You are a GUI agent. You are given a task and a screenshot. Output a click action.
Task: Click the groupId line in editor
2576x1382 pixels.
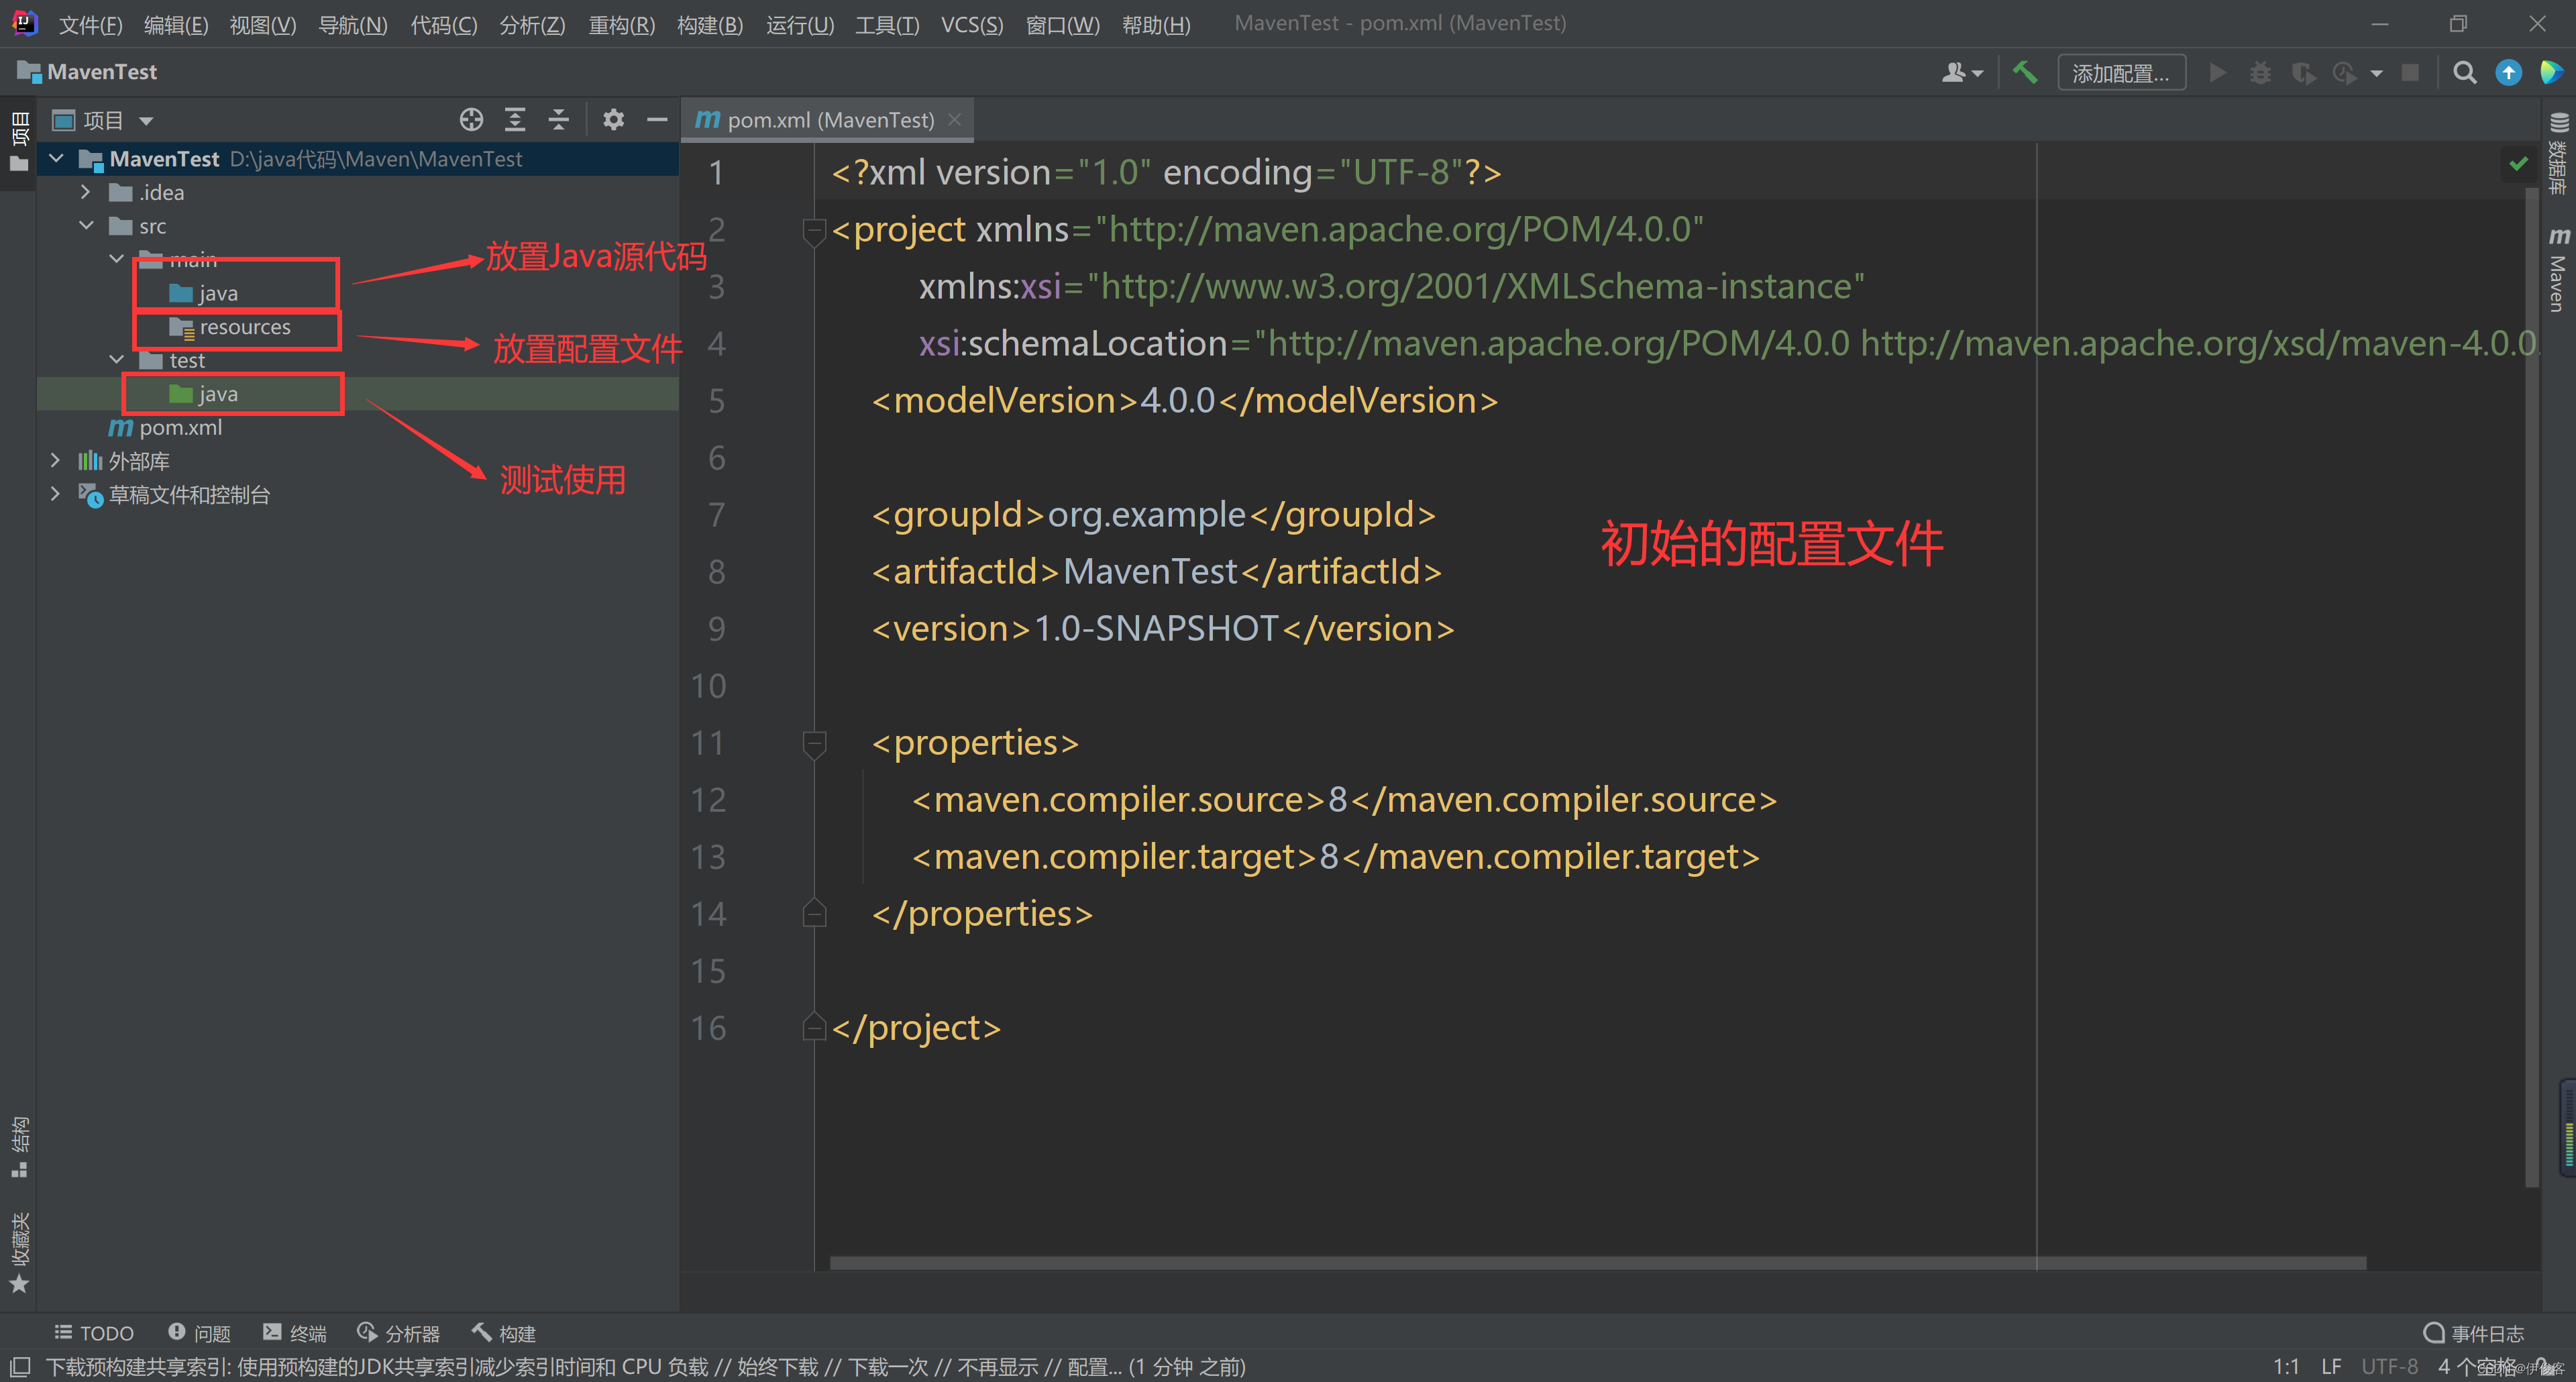pos(1153,515)
